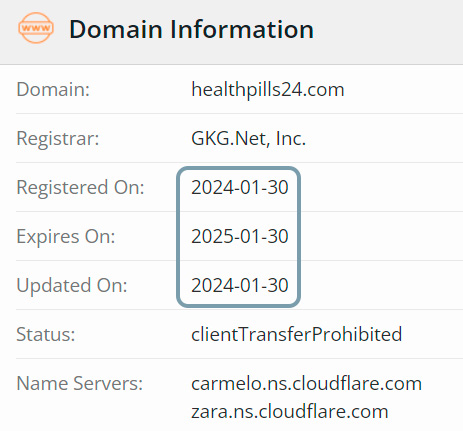This screenshot has width=463, height=431.
Task: Click the Updated On: label
Action: (72, 286)
